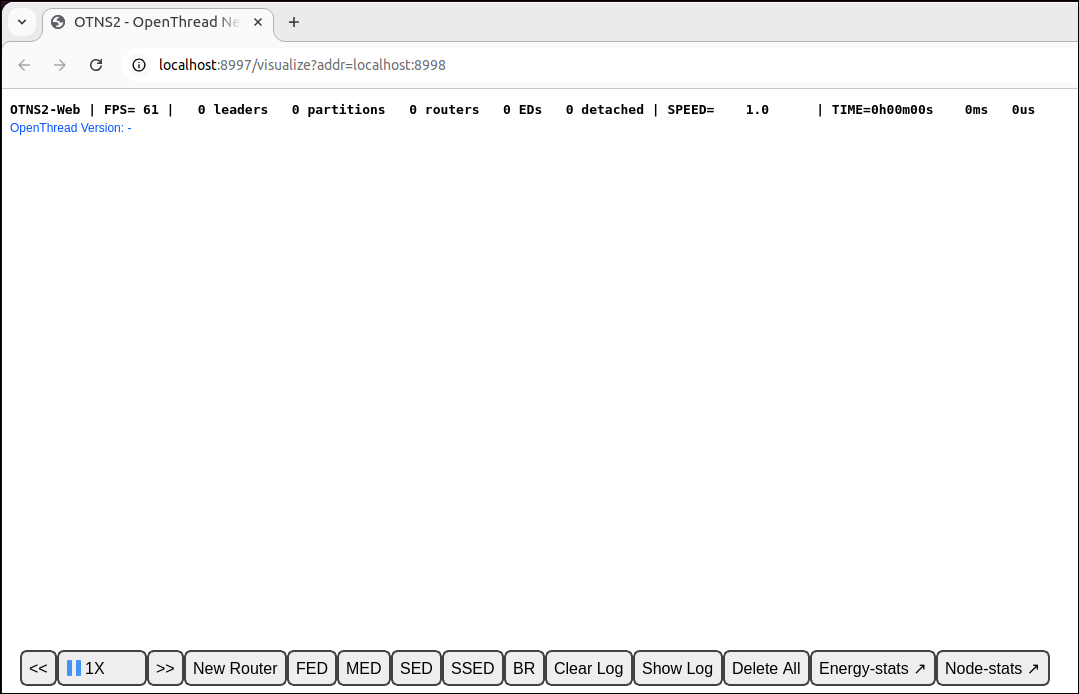This screenshot has width=1079, height=694.
Task: Remove all nodes with Delete All
Action: pyautogui.click(x=766, y=668)
